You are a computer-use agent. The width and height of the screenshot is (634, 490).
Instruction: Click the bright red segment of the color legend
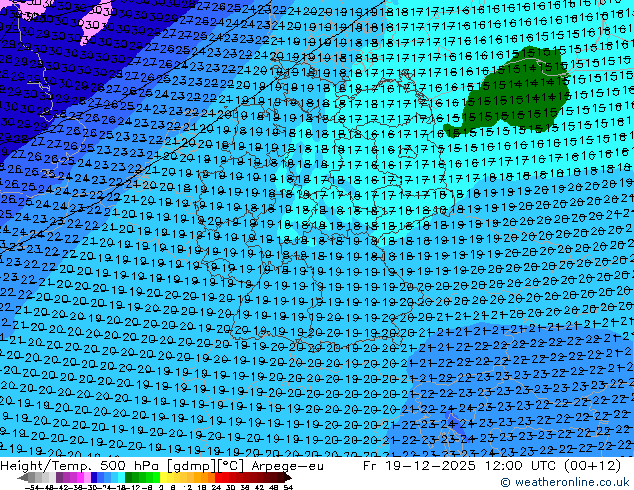click(218, 478)
